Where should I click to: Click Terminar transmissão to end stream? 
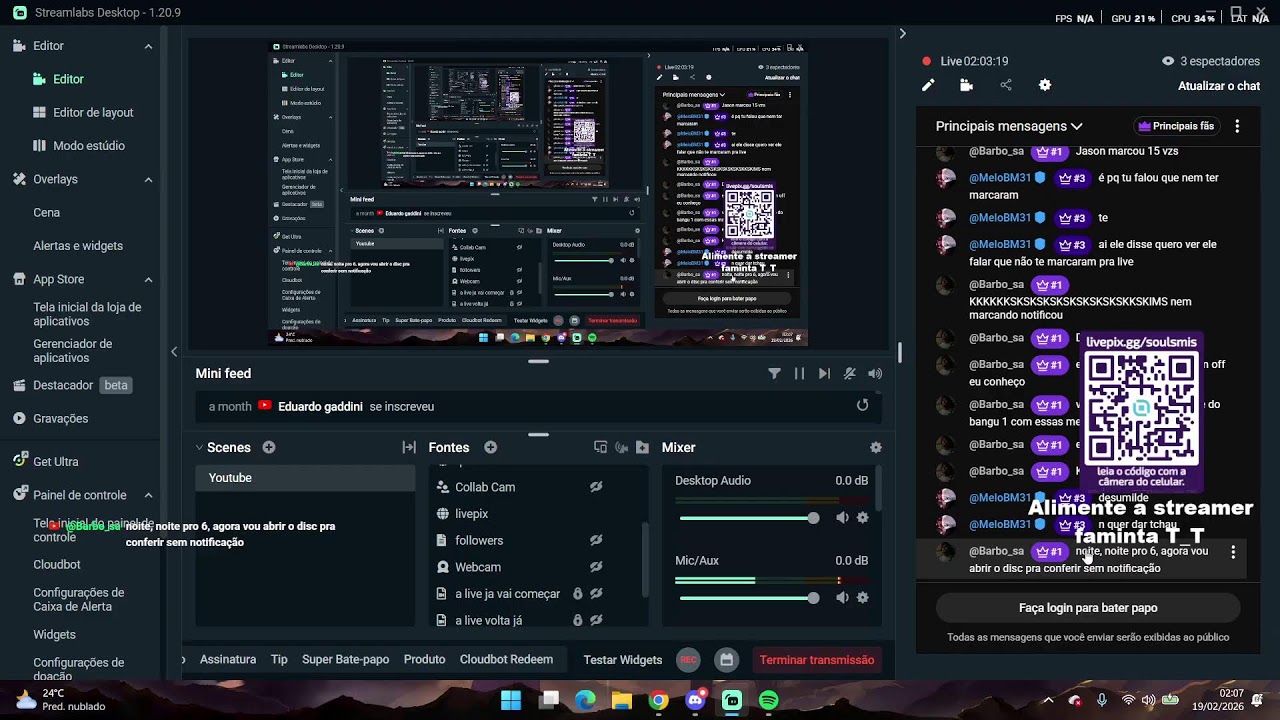tap(817, 660)
